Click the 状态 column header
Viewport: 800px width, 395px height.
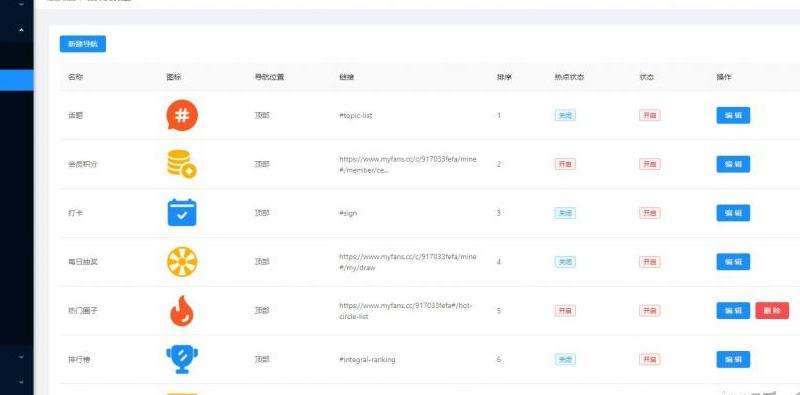[x=646, y=78]
